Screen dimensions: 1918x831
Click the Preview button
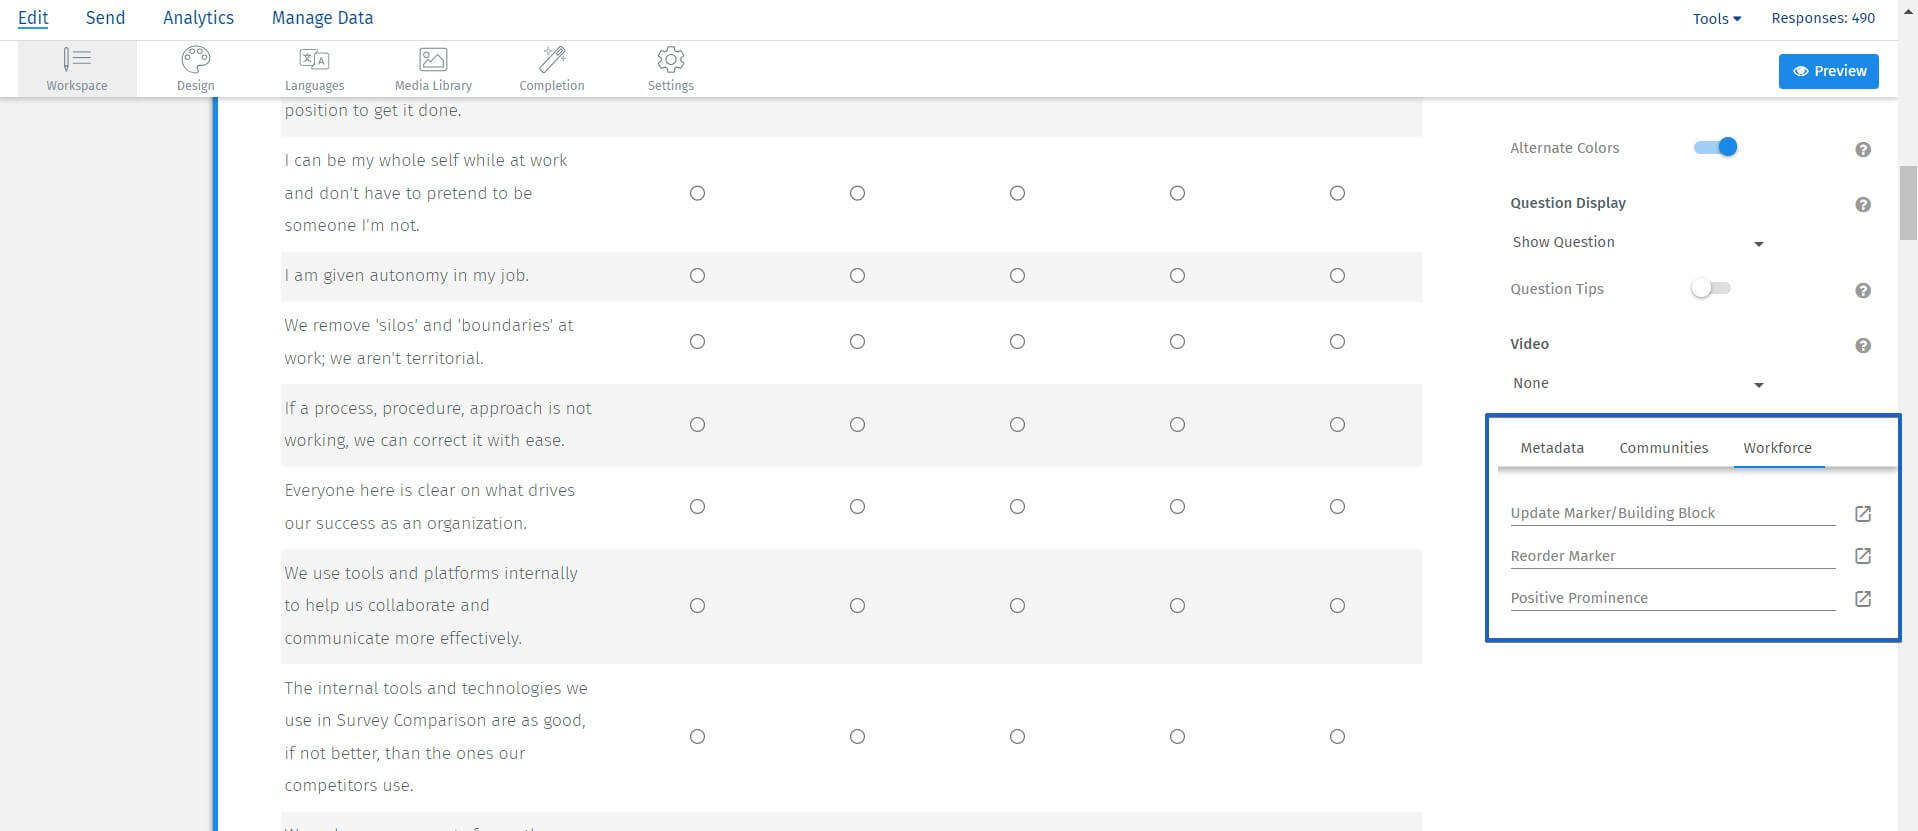[1828, 71]
